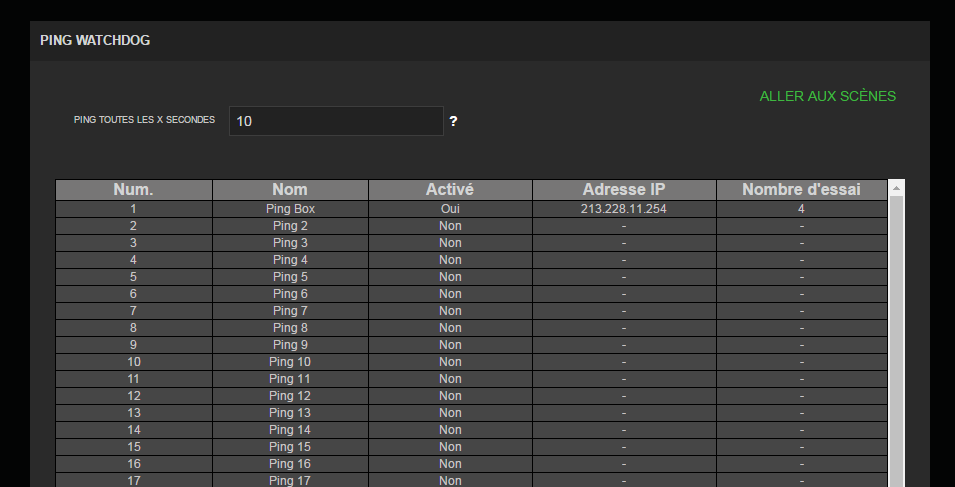
Task: Click the Activé column header
Action: [450, 189]
